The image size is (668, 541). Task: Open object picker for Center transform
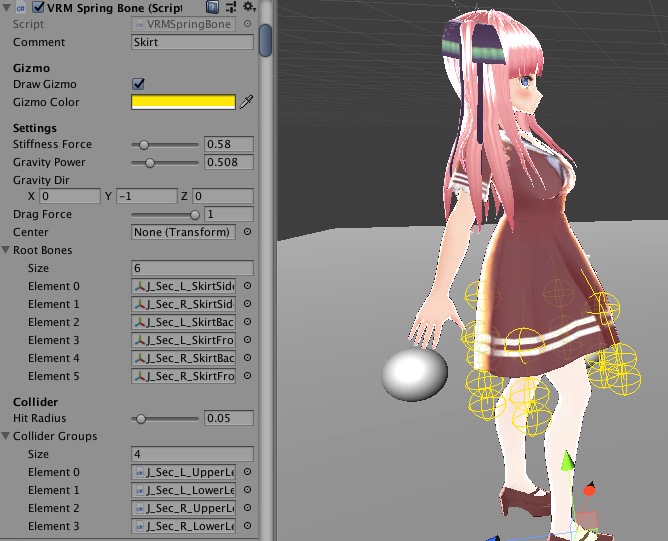click(x=248, y=232)
